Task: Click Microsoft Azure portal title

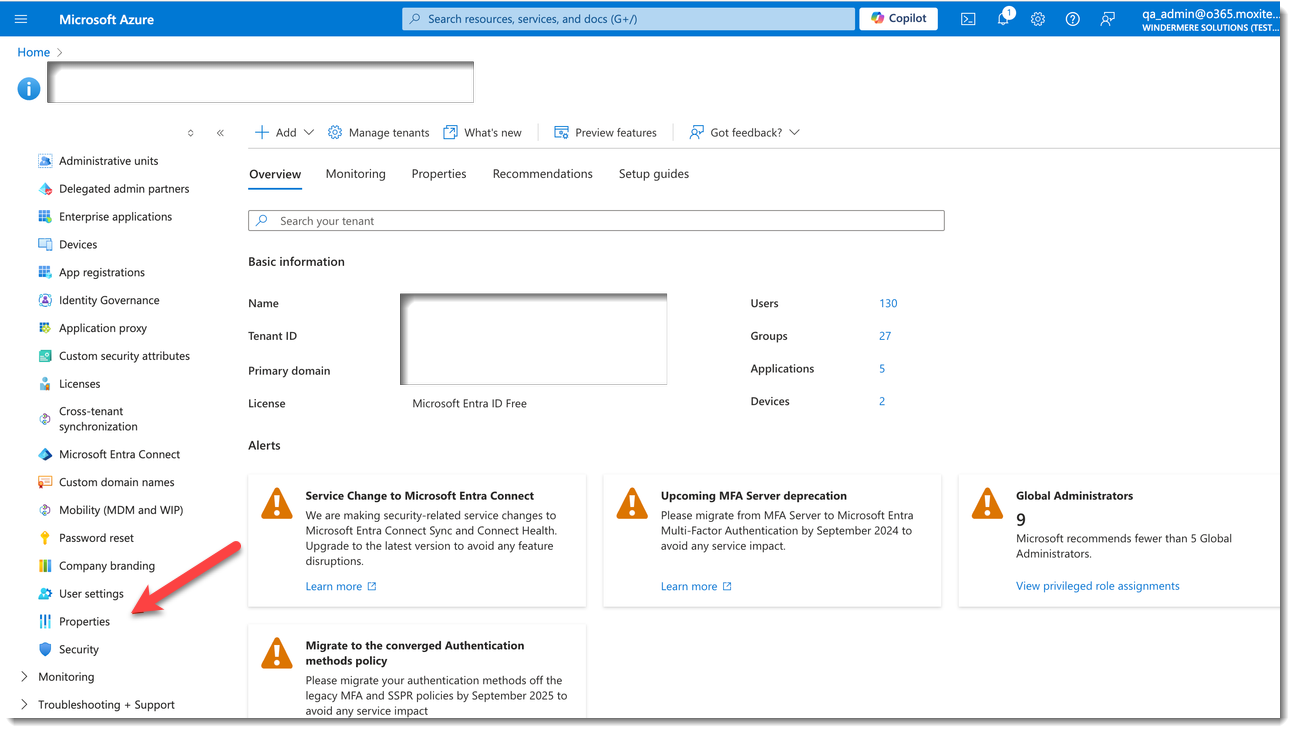Action: [106, 20]
